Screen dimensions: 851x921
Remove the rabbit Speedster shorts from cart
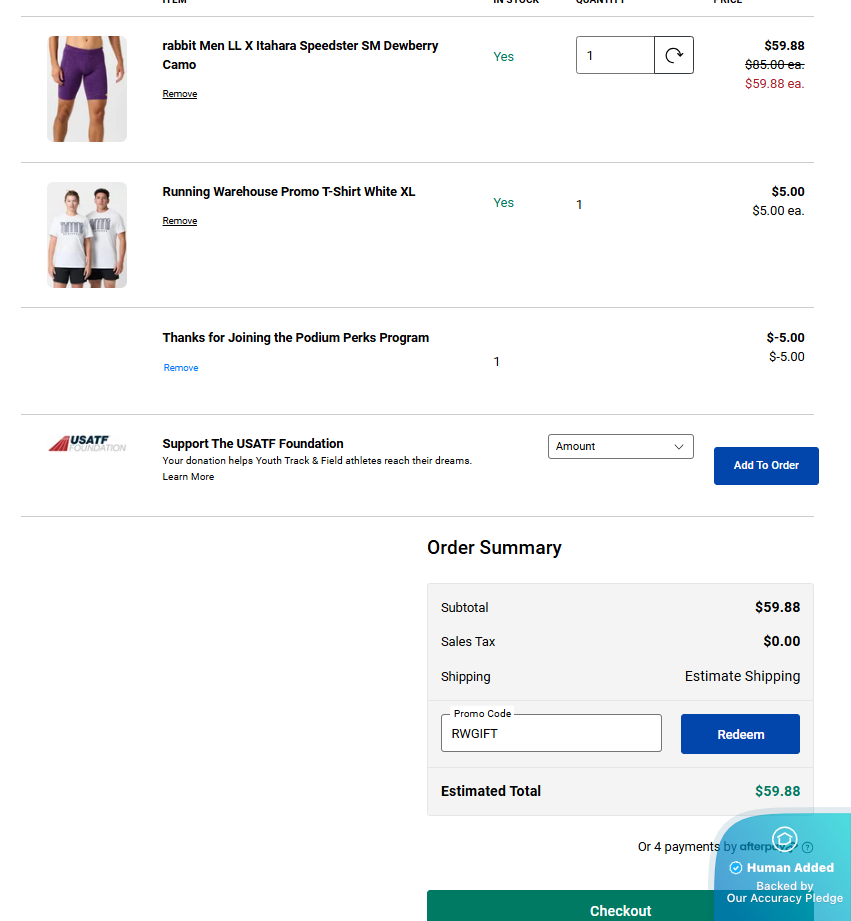[x=180, y=94]
